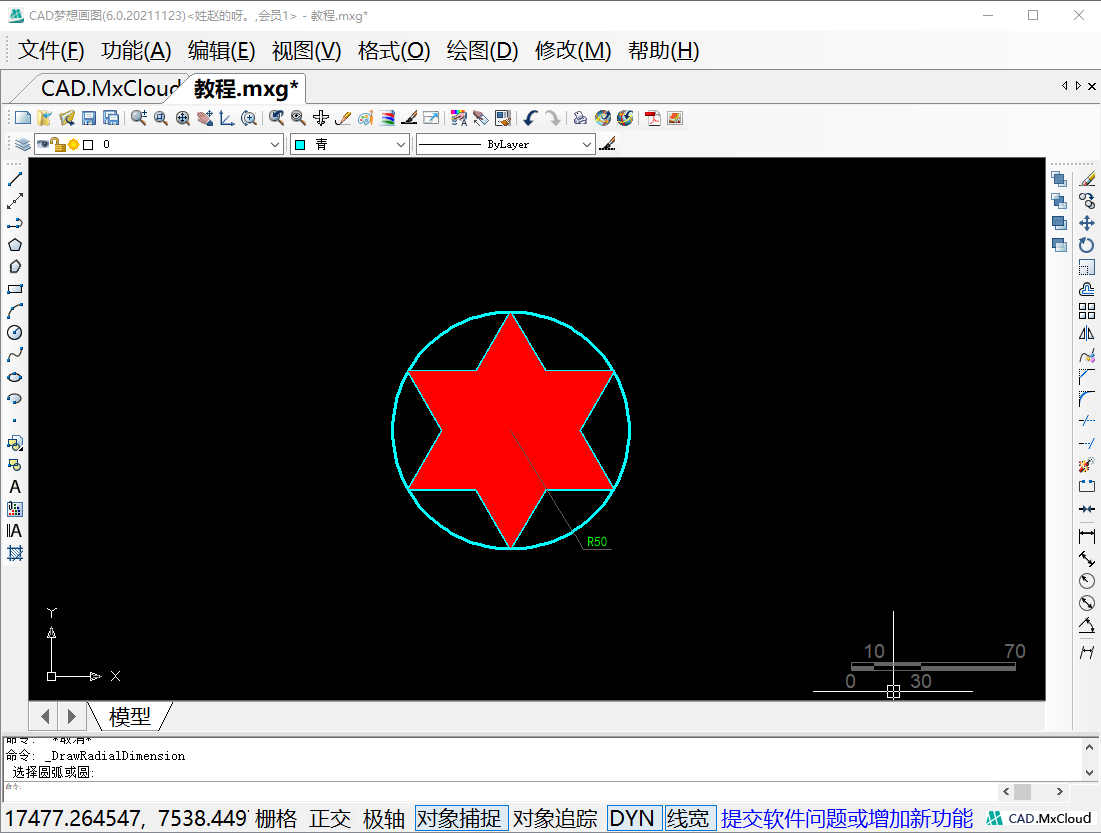Screen dimensions: 1101x833
Task: Select the 模型 layout tab
Action: click(130, 716)
